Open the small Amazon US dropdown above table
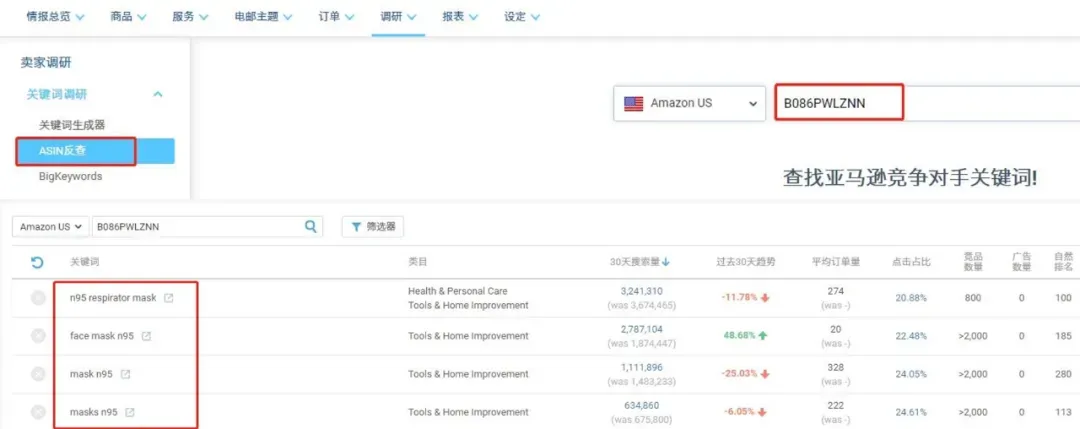 click(x=51, y=227)
